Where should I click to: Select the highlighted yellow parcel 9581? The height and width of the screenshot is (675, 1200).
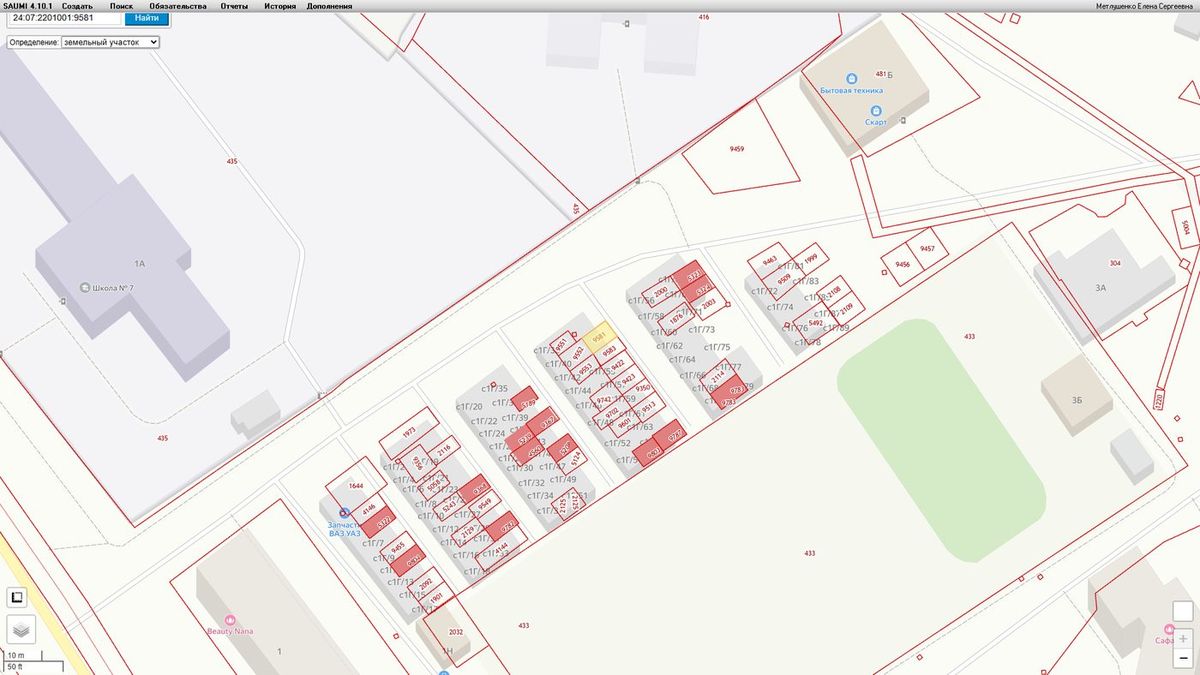point(598,336)
